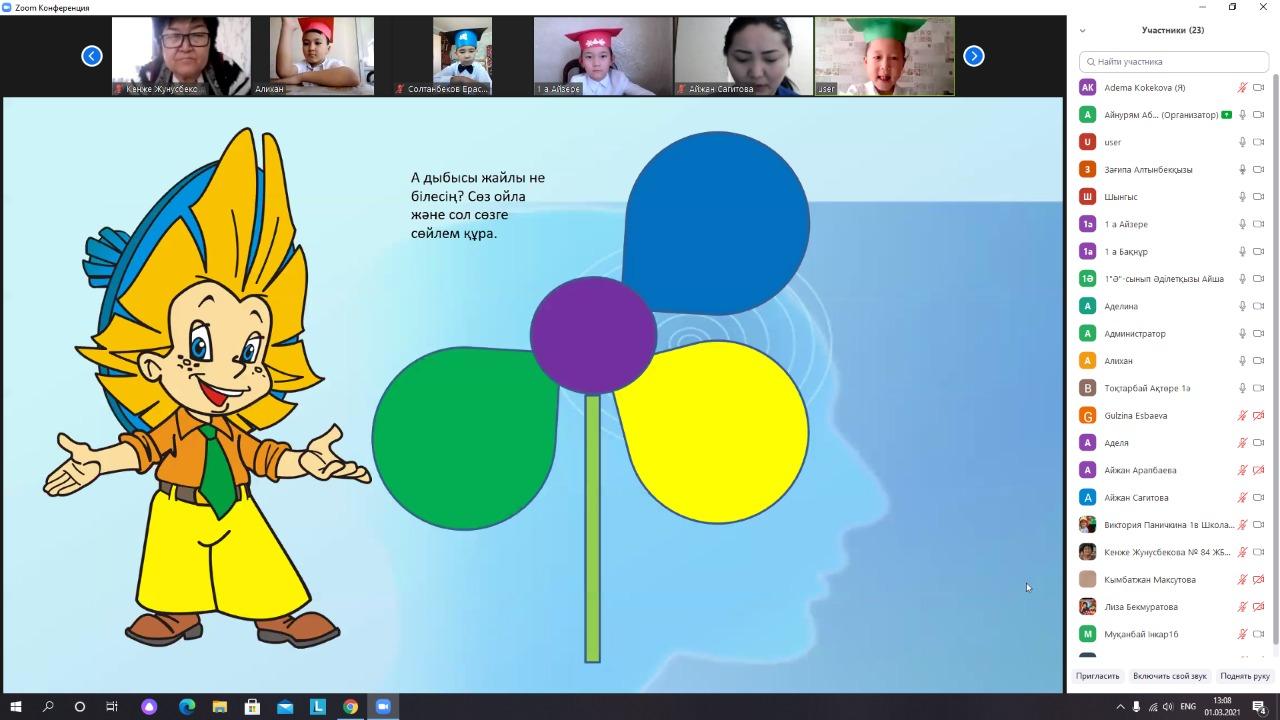1280x720 pixels.
Task: Open Microsoft Edge from the taskbar
Action: [187, 707]
